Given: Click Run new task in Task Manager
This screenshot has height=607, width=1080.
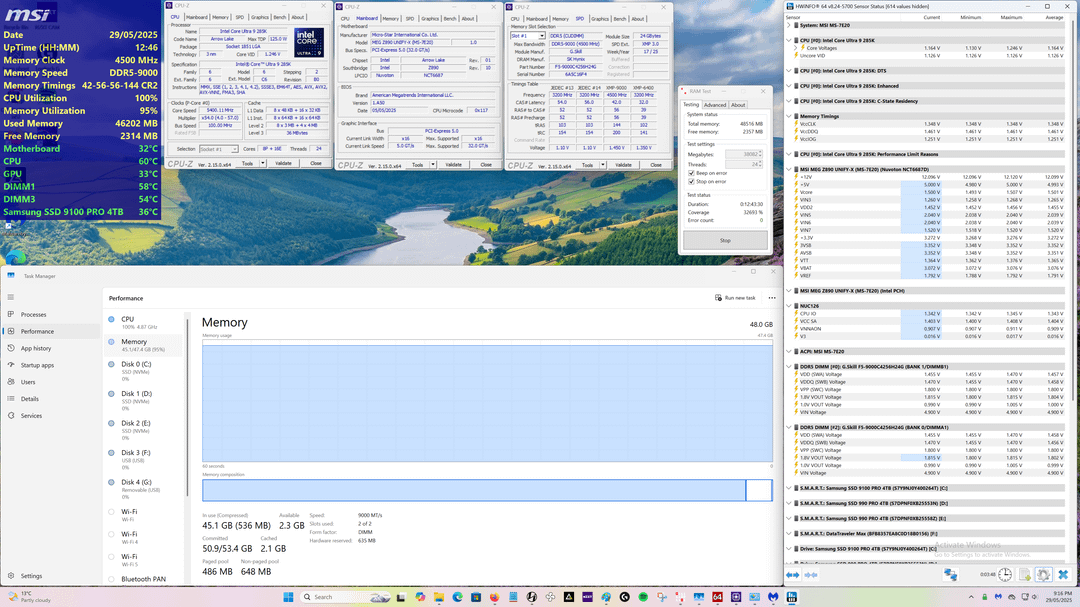Looking at the screenshot, I should (735, 298).
